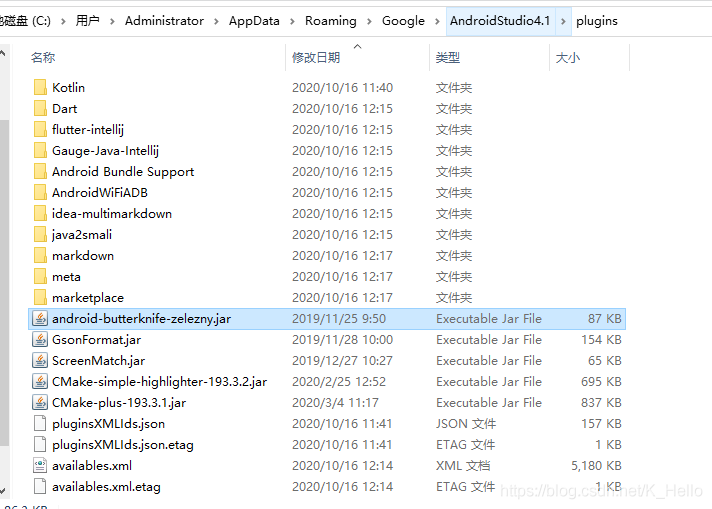Image resolution: width=712 pixels, height=509 pixels.
Task: Navigate to Google folder in address bar
Action: pyautogui.click(x=403, y=21)
